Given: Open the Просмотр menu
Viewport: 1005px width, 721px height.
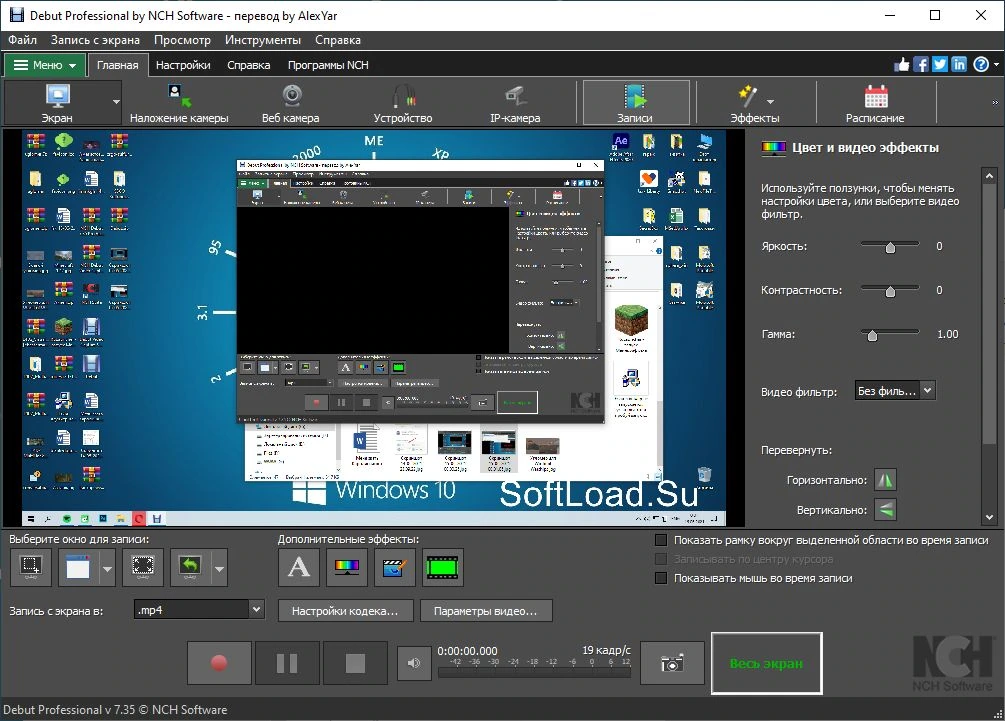Looking at the screenshot, I should pos(182,40).
